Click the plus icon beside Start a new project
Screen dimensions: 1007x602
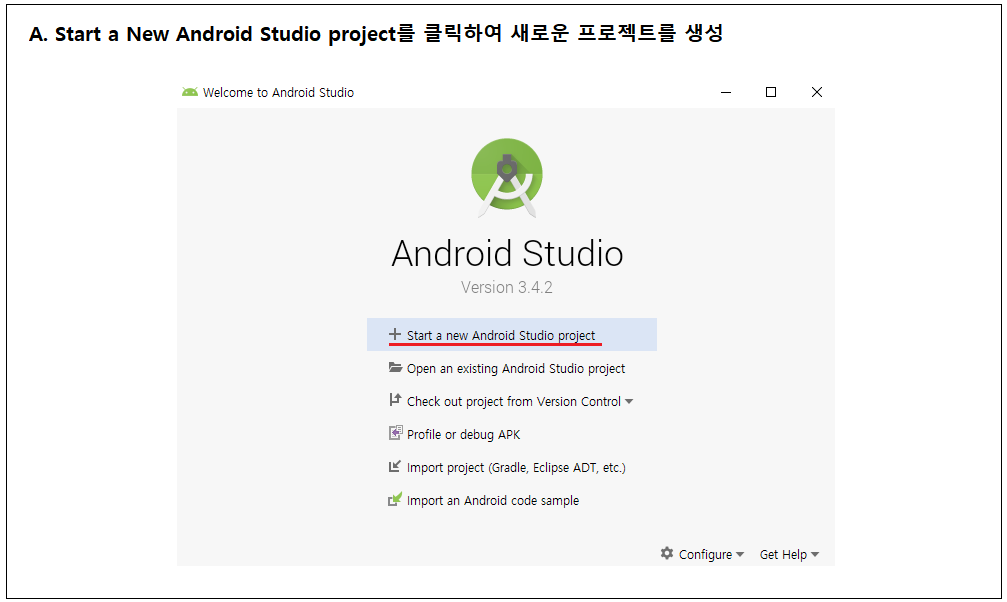[x=395, y=335]
